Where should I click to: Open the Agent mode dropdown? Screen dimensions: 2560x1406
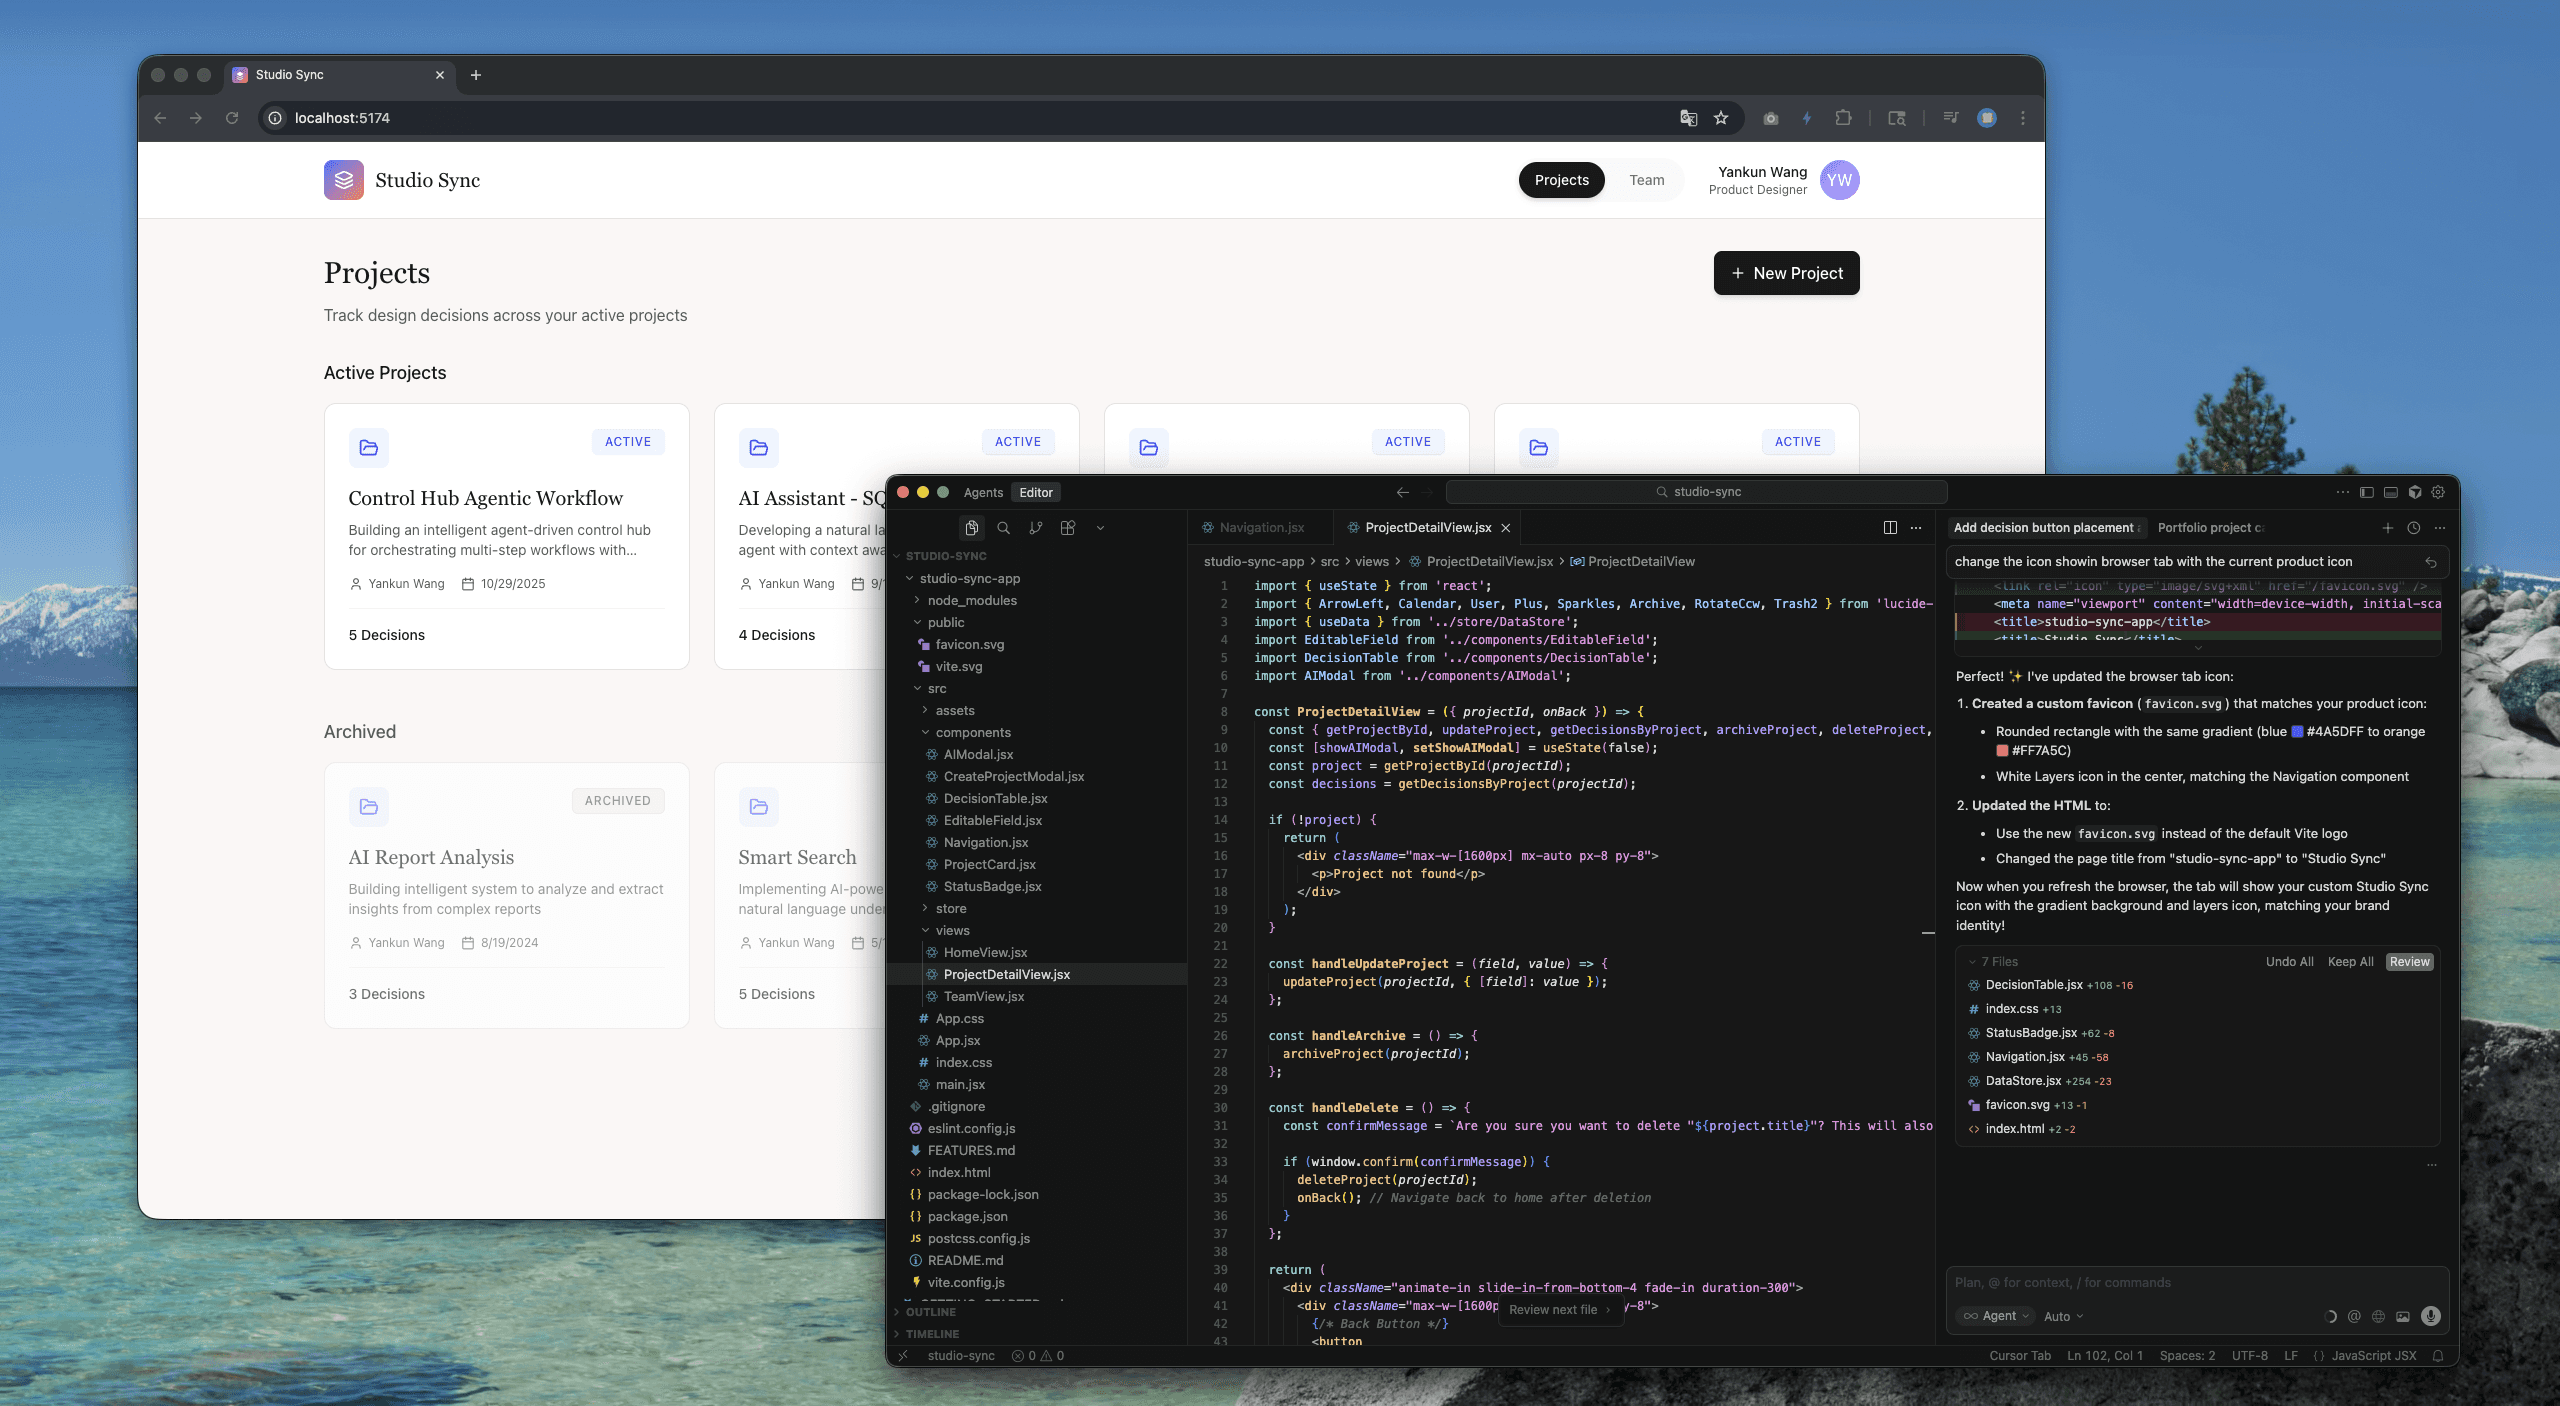click(1997, 1316)
